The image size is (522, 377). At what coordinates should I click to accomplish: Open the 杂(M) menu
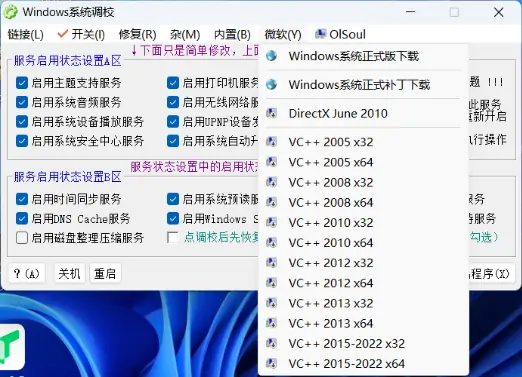[x=185, y=34]
